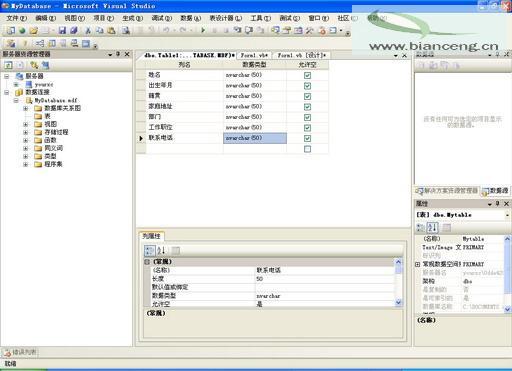This screenshot has height=371, width=512.
Task: Toggle allow-null checkbox for 籍贯 row
Action: (307, 96)
